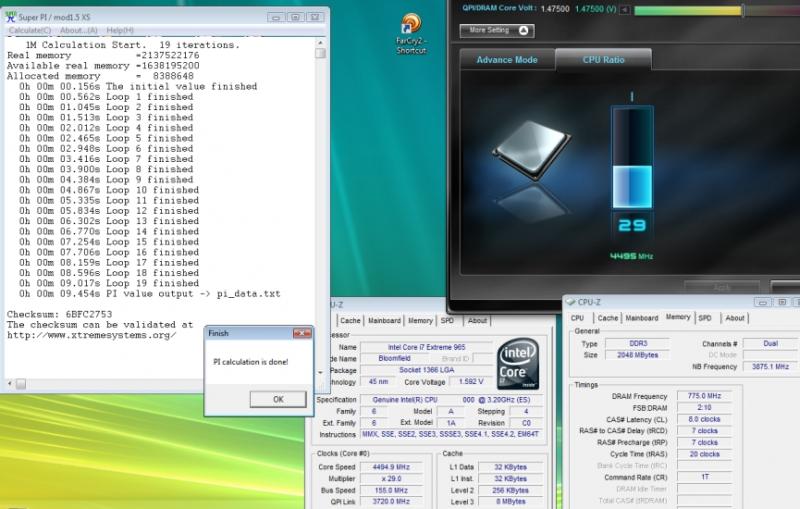
Task: Click the 4495 MHz frequency readout
Action: click(632, 256)
